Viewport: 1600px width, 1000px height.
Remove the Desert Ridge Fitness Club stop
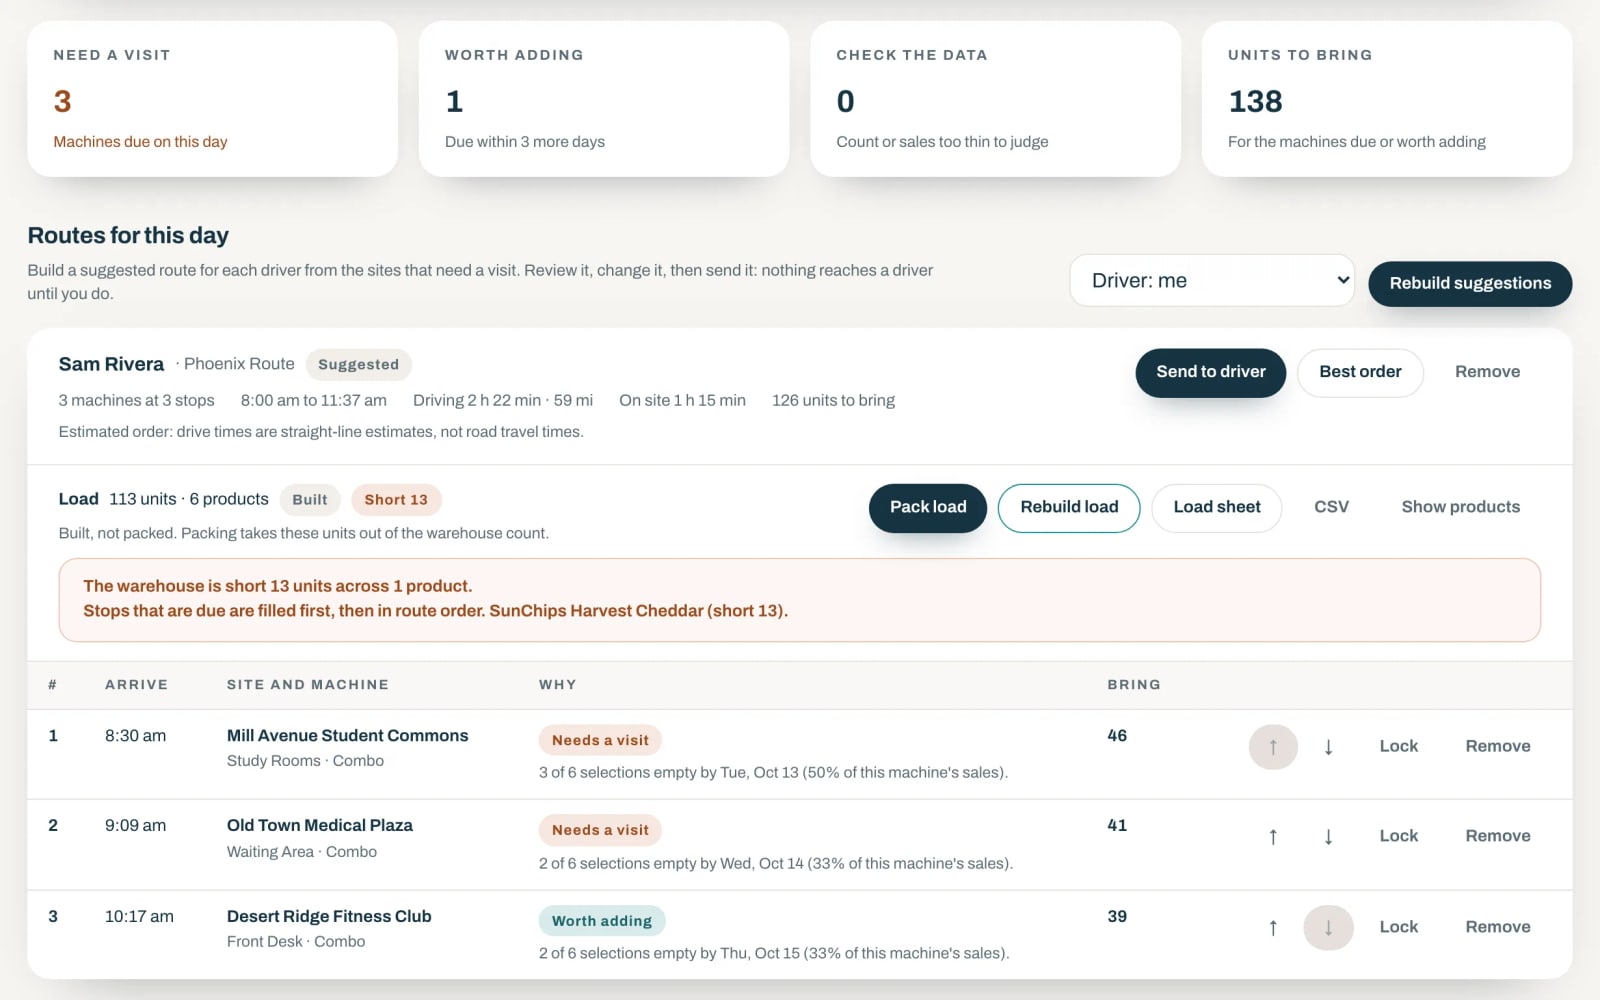click(1497, 927)
